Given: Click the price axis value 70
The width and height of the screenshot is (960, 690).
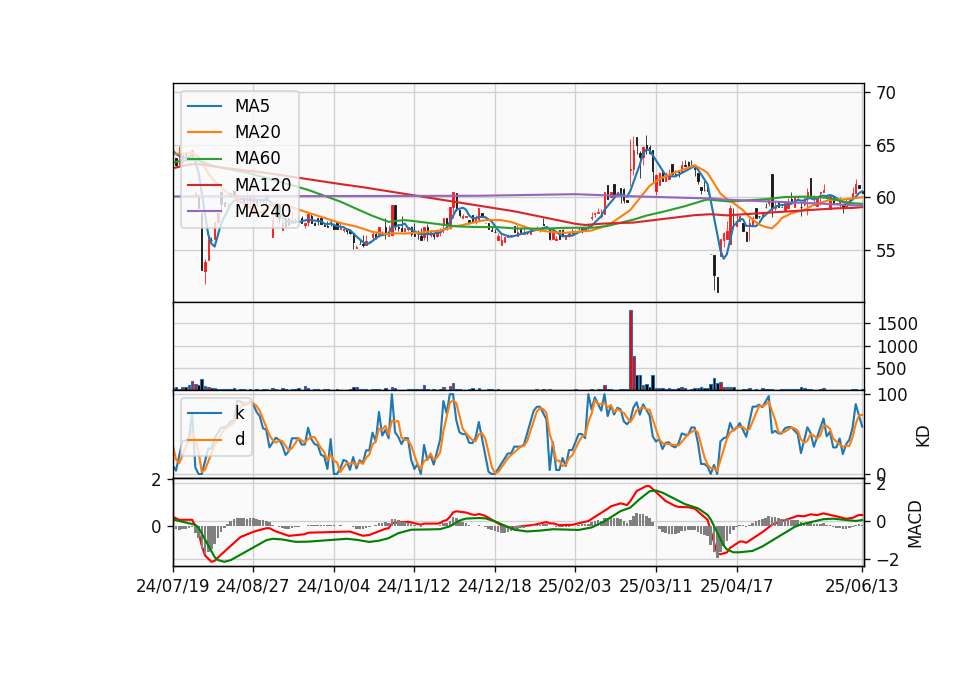Looking at the screenshot, I should pyautogui.click(x=886, y=93).
